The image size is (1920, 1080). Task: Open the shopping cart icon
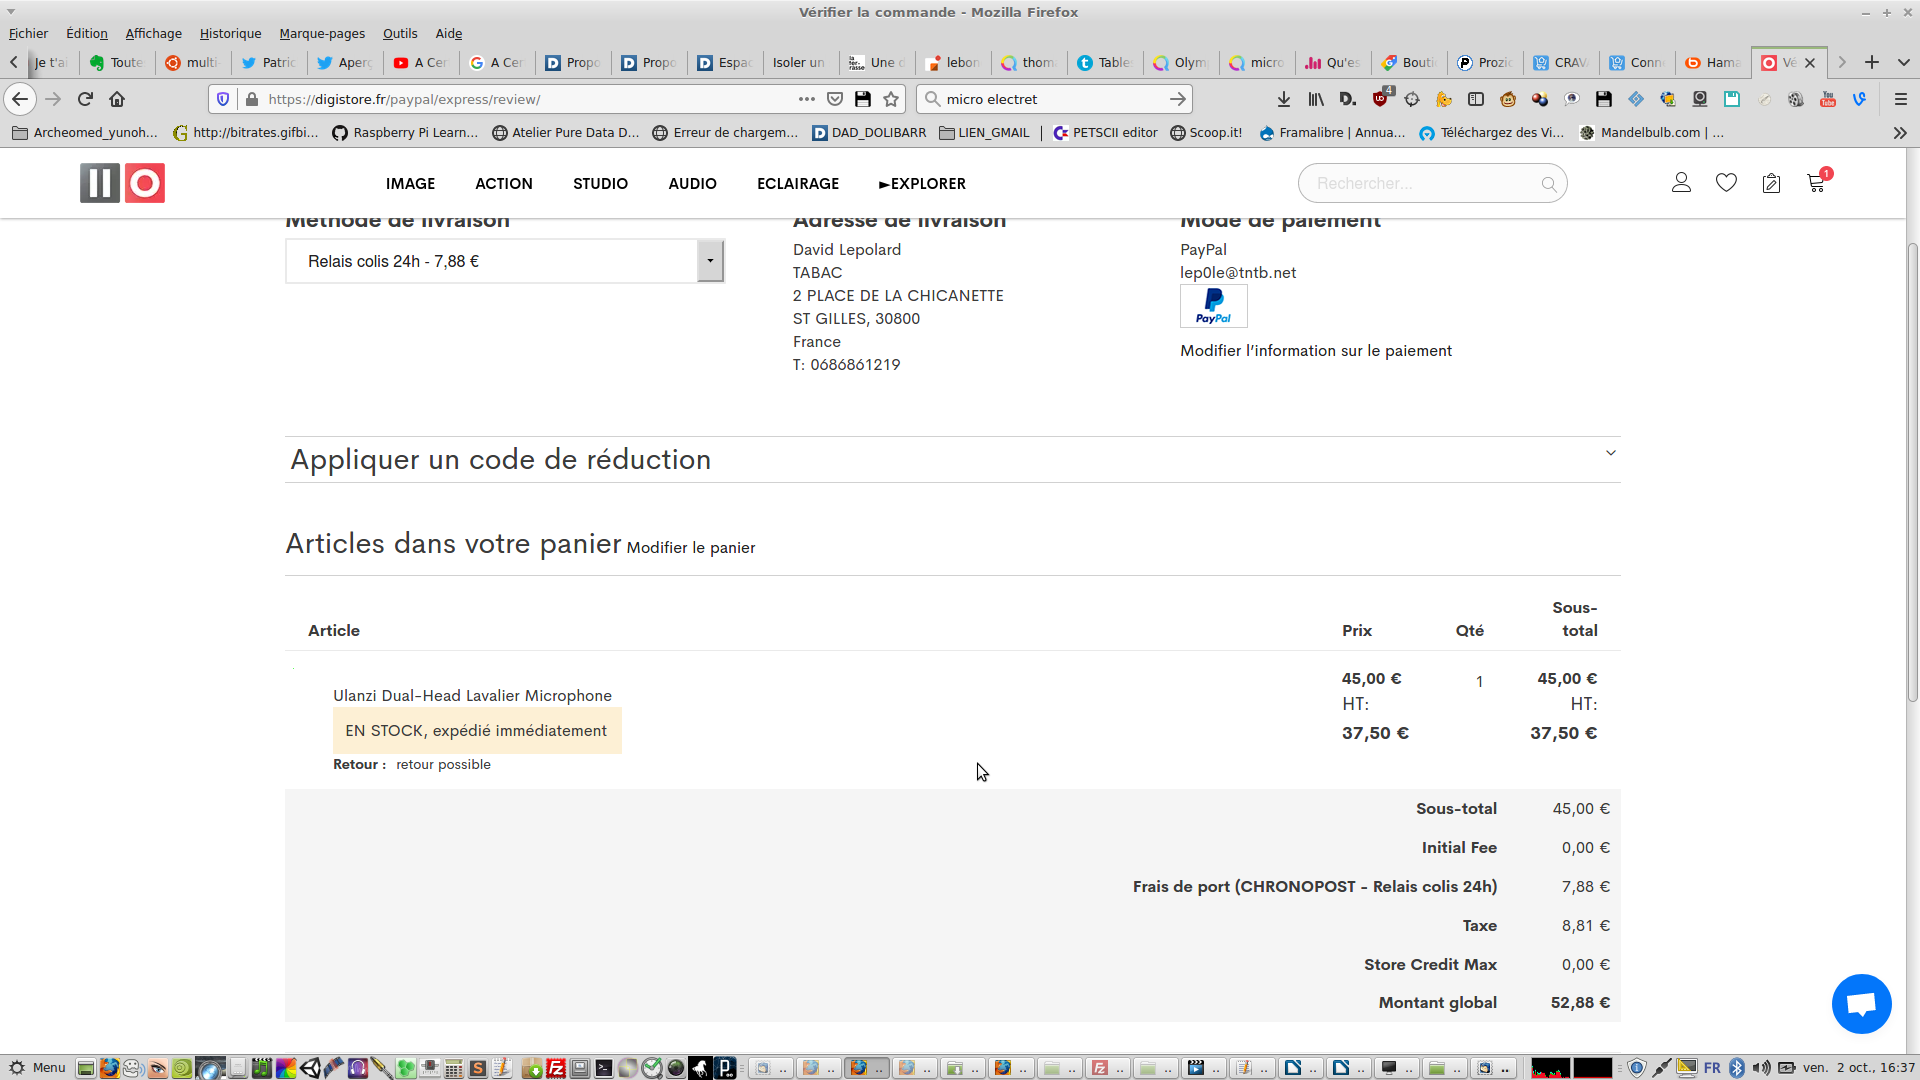point(1816,183)
